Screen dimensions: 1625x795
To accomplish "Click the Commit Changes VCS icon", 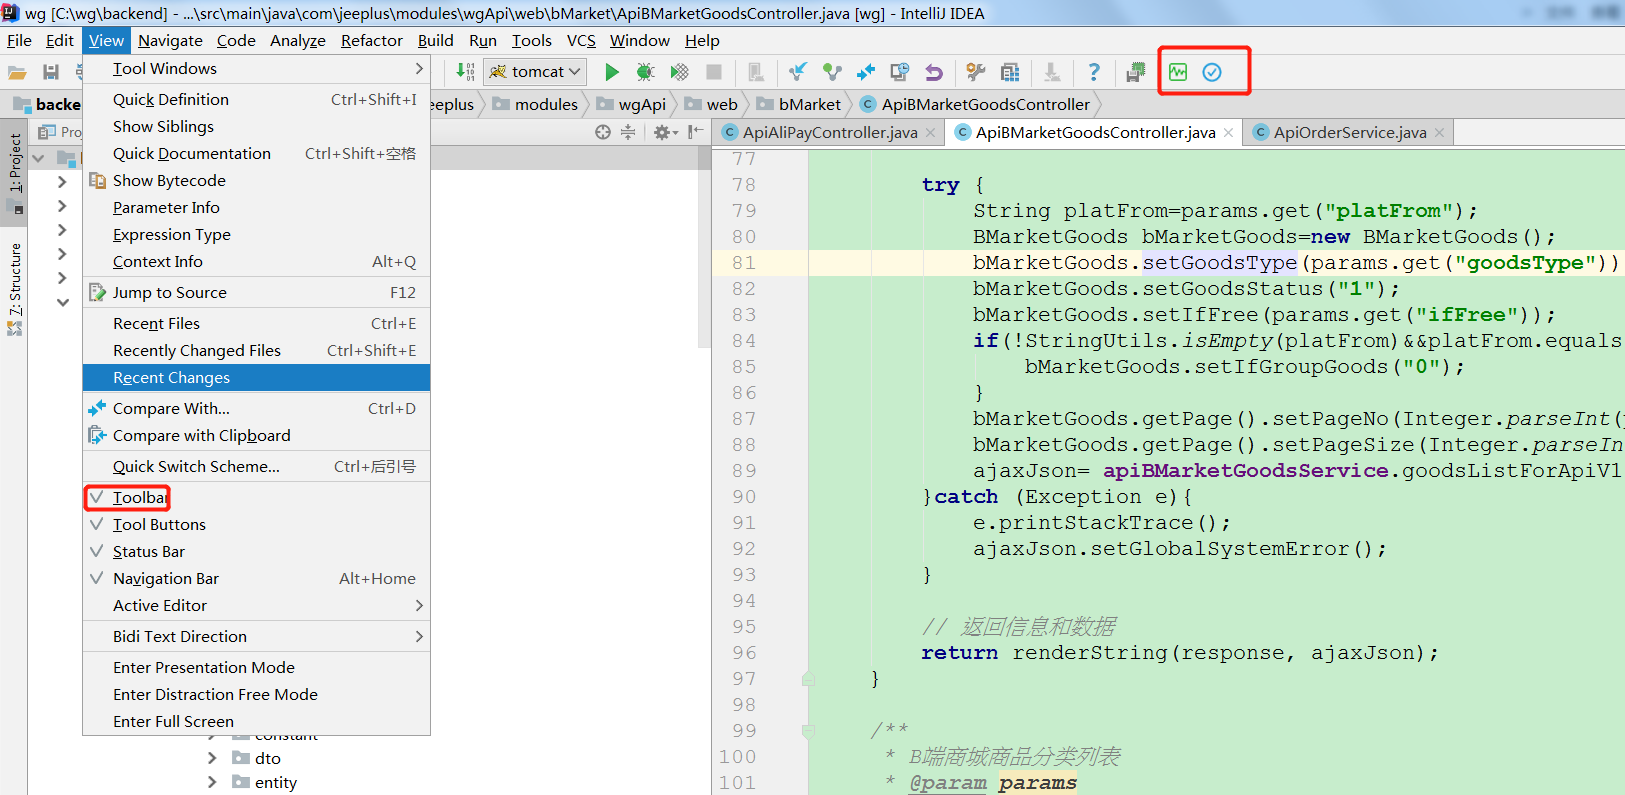I will coord(832,72).
